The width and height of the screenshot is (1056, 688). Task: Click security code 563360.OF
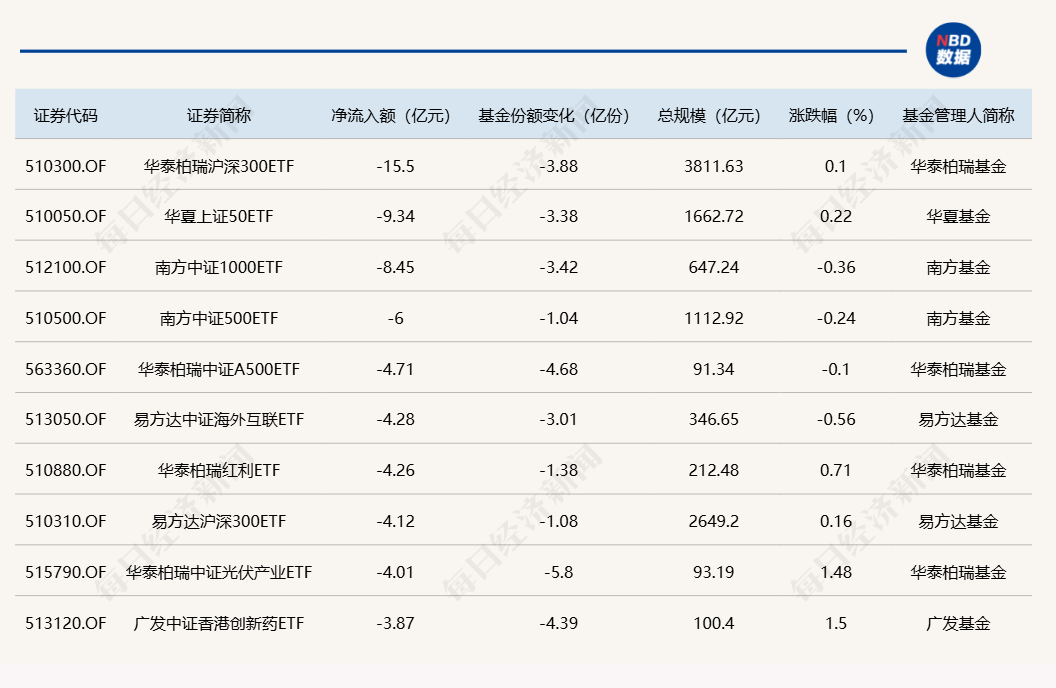66,370
